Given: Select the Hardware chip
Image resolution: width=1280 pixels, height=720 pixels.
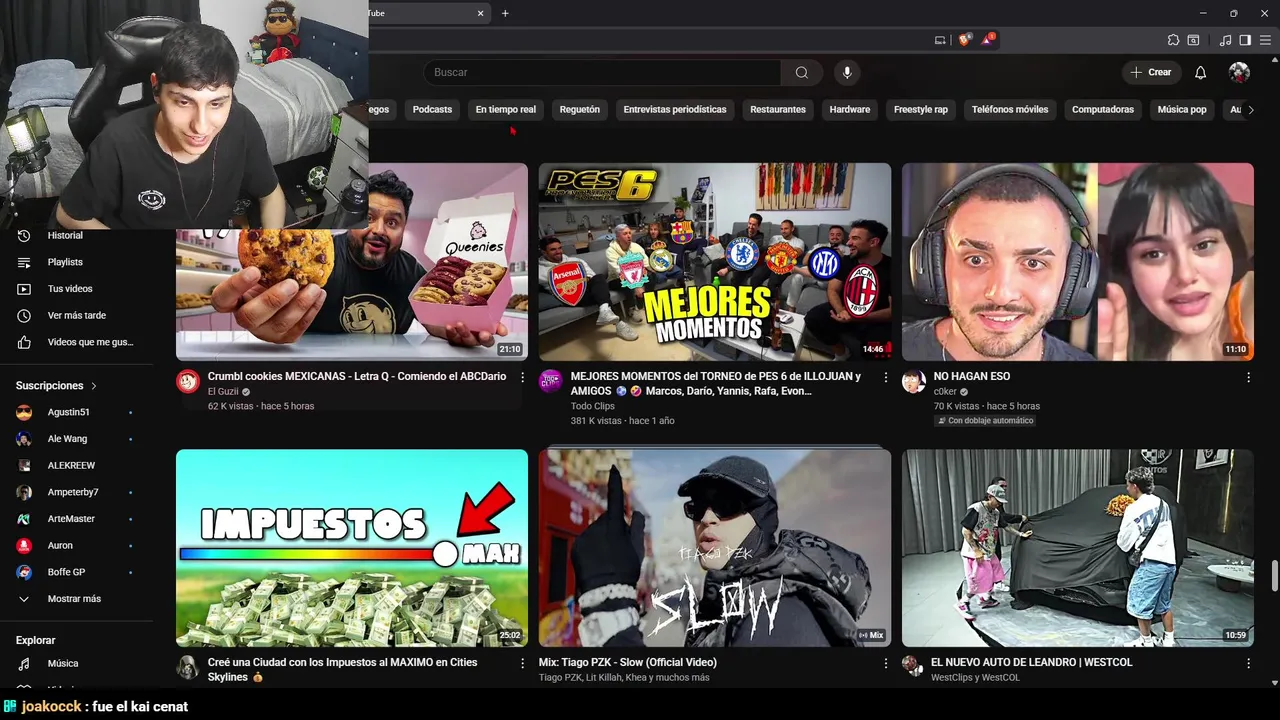Looking at the screenshot, I should pos(850,110).
